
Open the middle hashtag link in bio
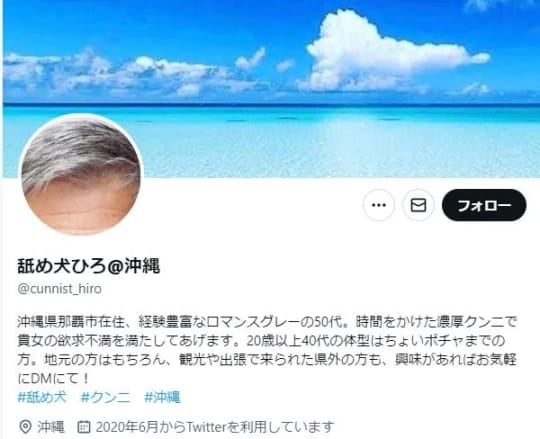[105, 397]
